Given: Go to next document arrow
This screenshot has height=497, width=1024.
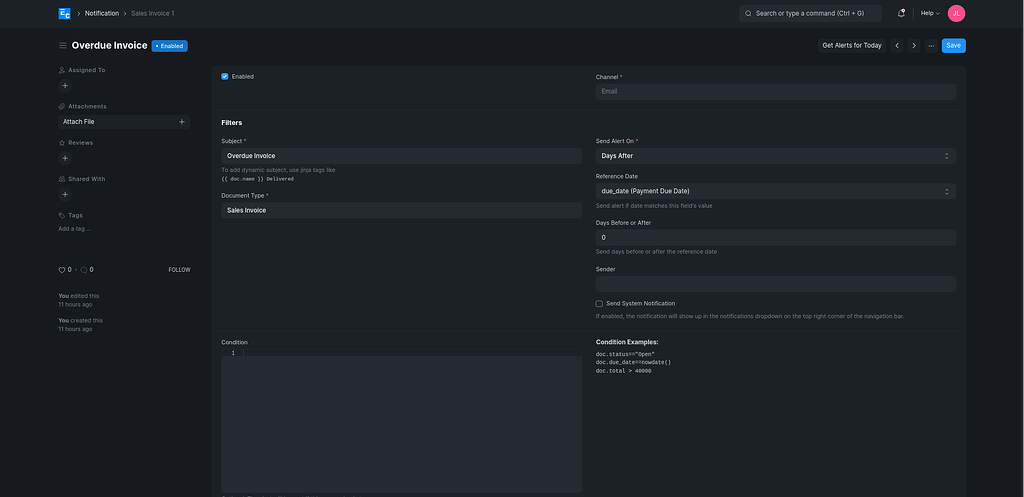Looking at the screenshot, I should 914,46.
